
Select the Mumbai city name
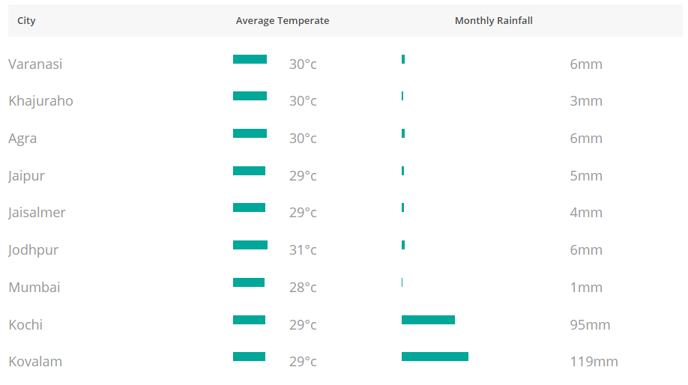tap(34, 287)
